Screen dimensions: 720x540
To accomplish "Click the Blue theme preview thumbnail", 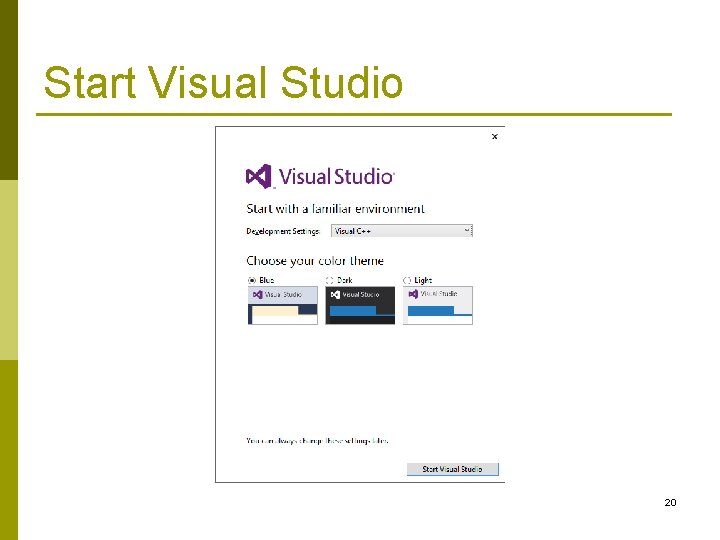I will (x=283, y=305).
